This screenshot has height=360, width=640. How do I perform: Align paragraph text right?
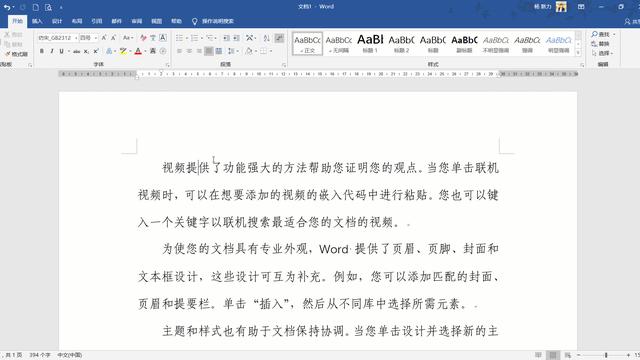pyautogui.click(x=199, y=51)
